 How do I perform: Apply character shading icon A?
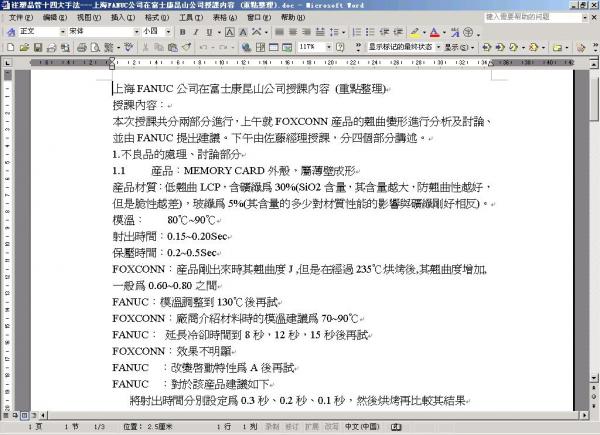pos(243,32)
